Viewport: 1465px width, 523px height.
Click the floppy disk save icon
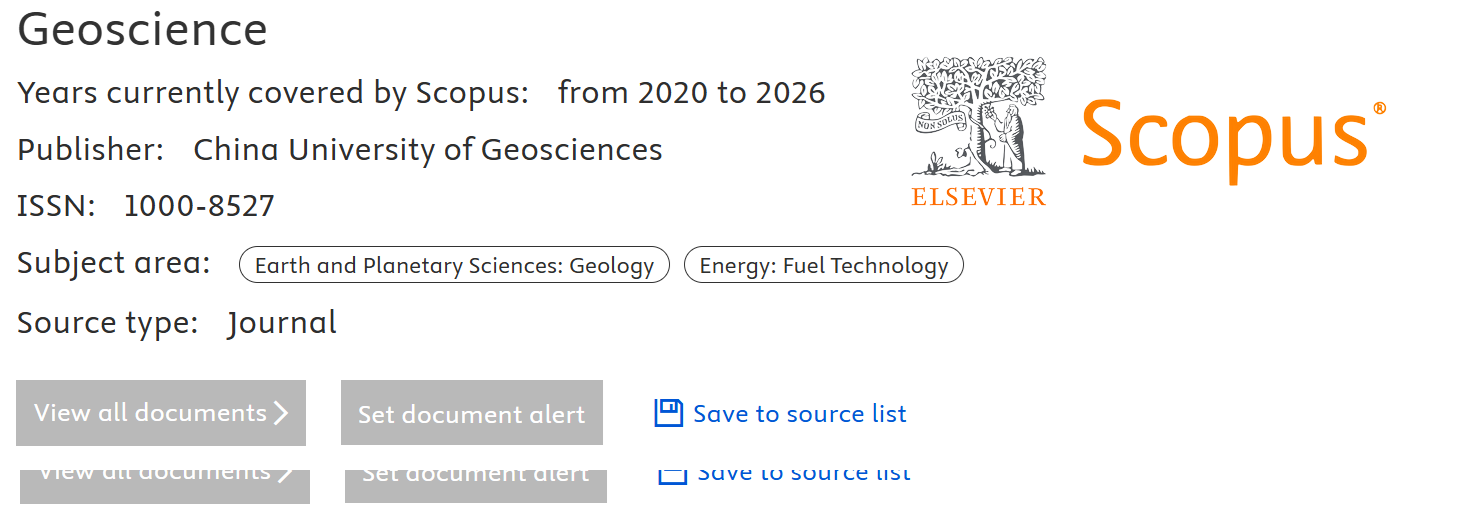click(668, 413)
